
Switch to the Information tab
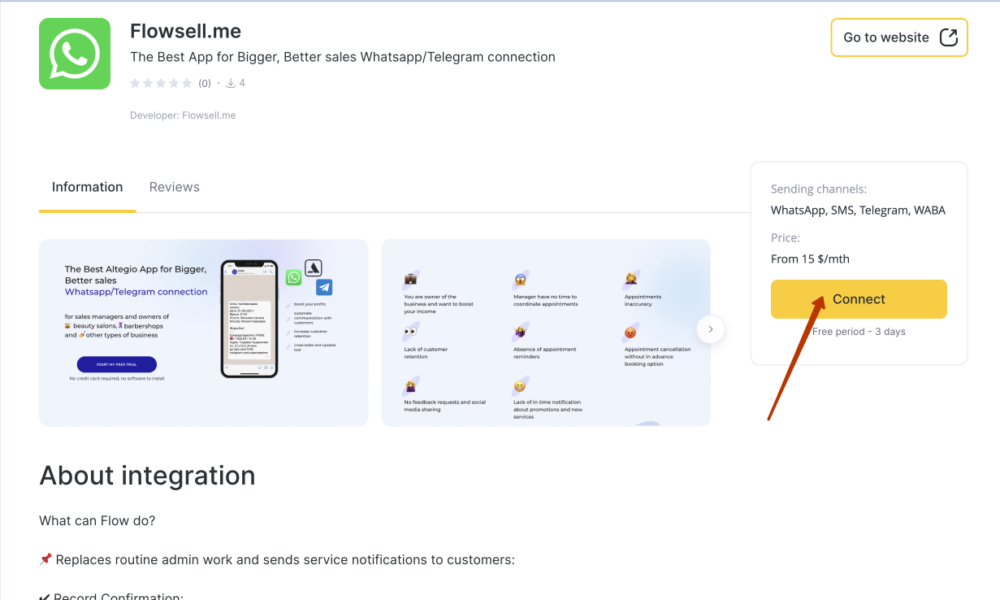(87, 187)
